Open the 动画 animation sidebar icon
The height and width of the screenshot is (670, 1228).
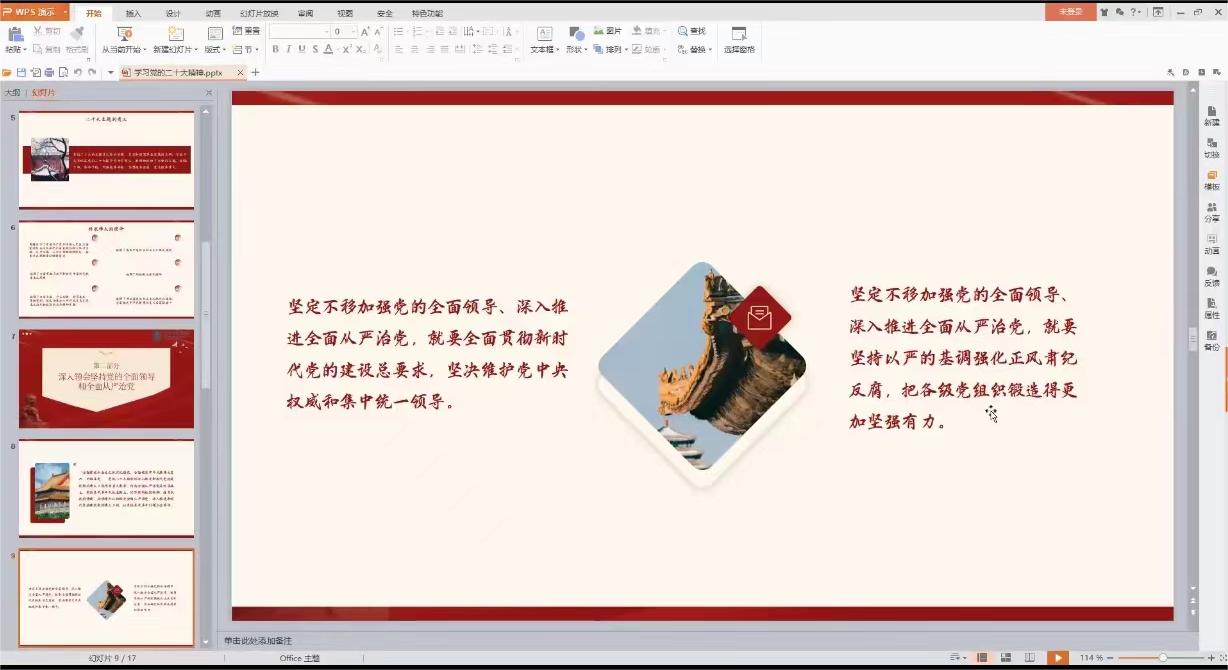1211,243
